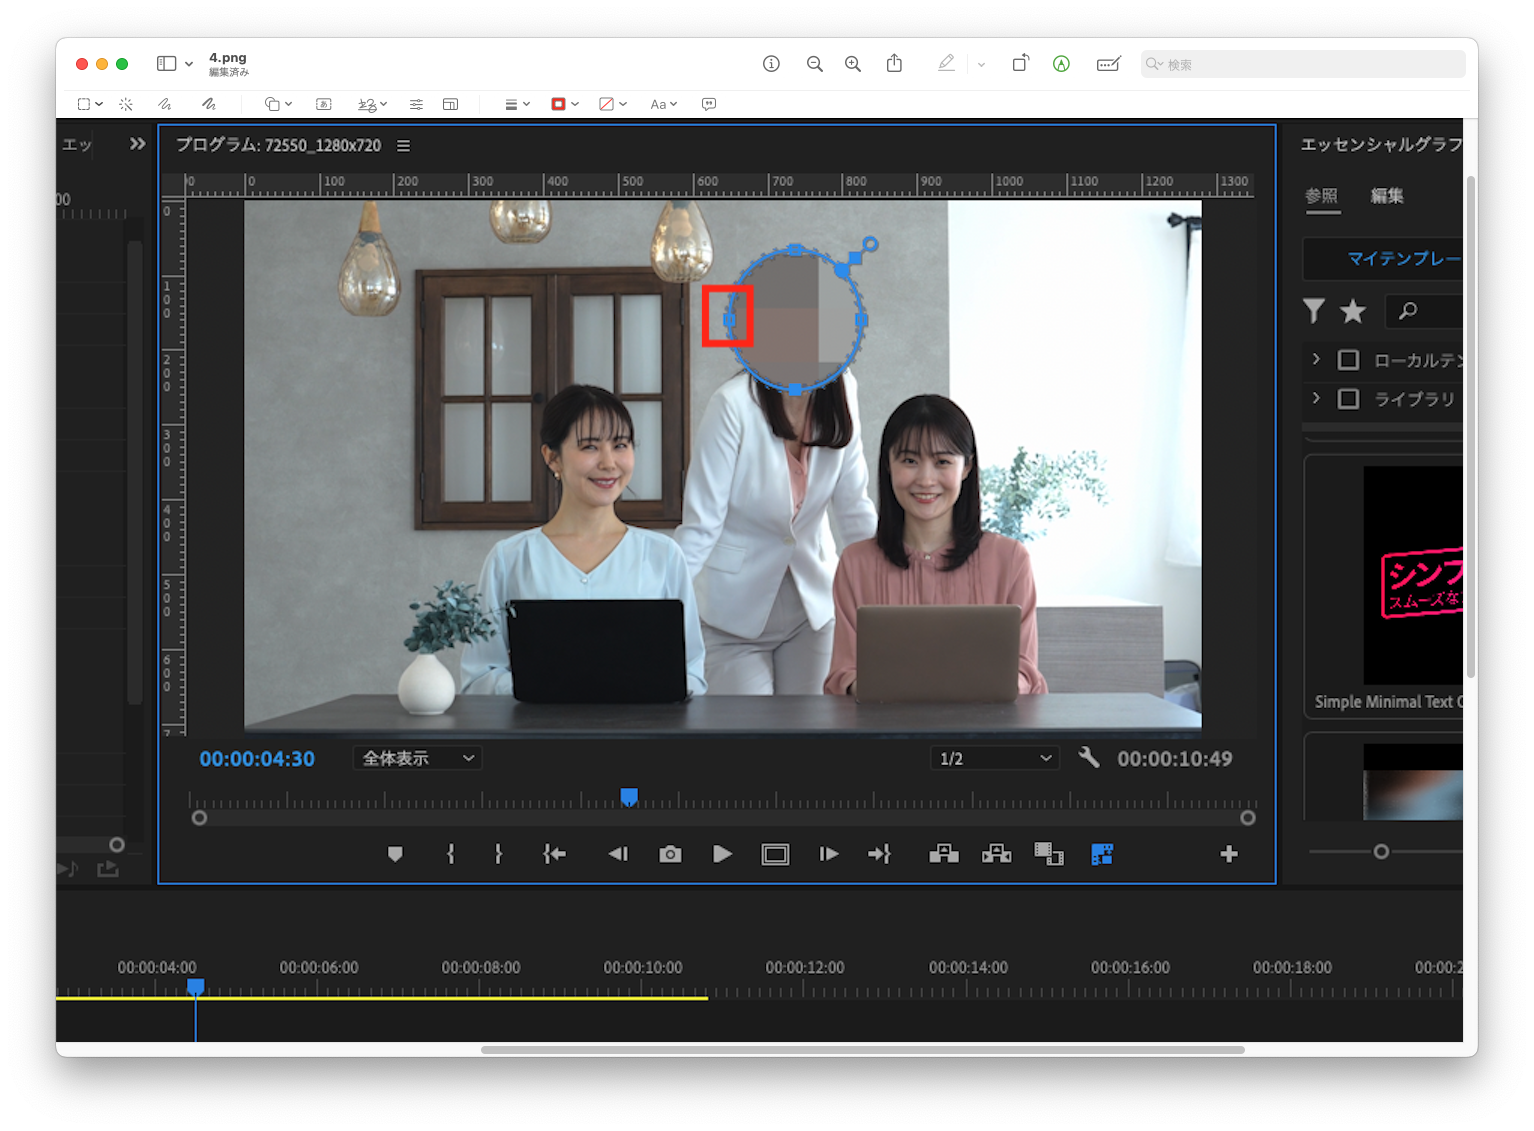This screenshot has width=1534, height=1131.
Task: Click the Add Marker icon
Action: point(396,854)
